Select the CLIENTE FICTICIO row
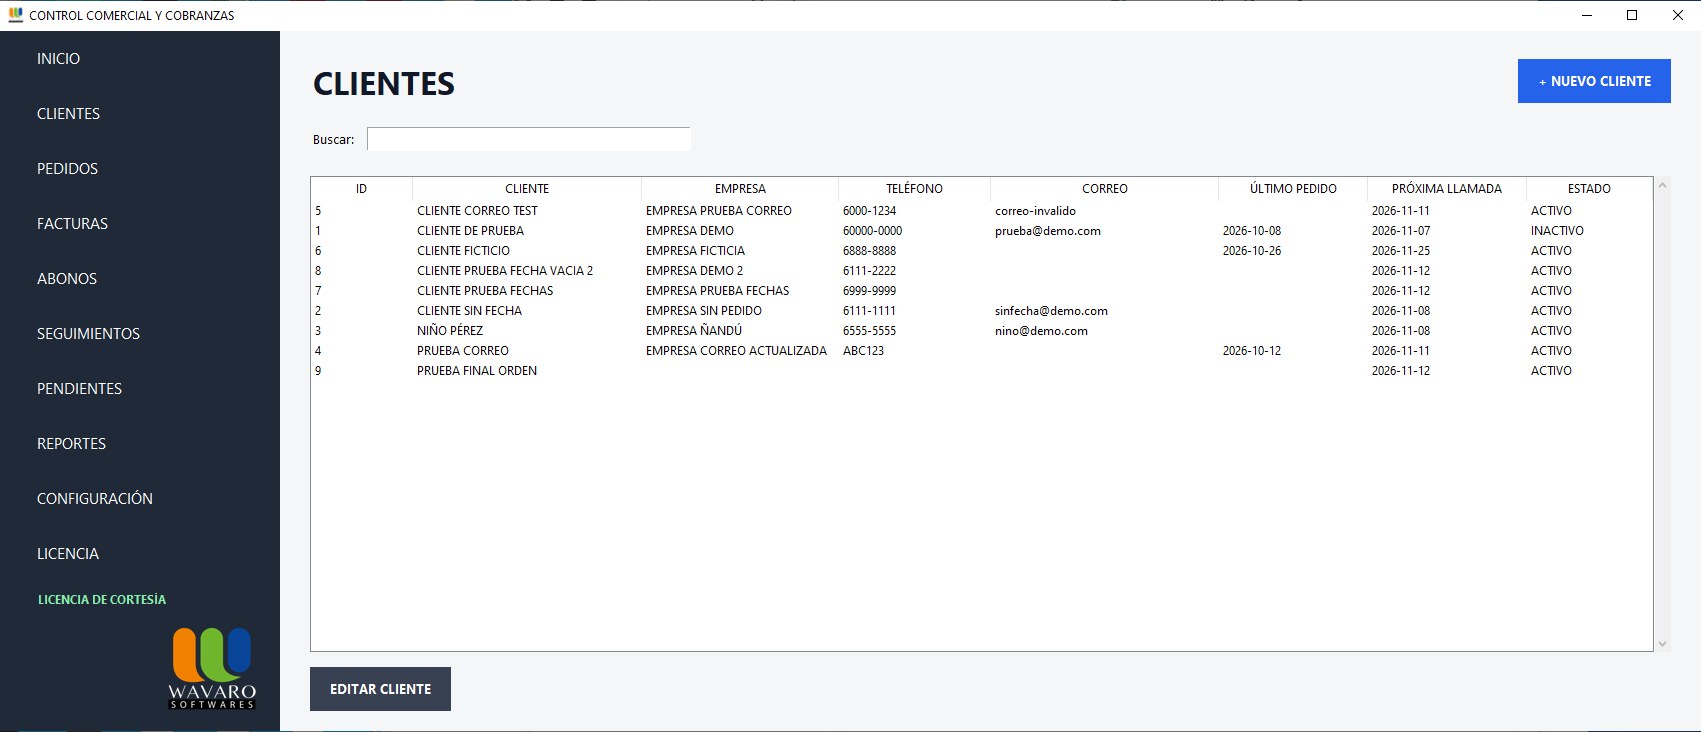Viewport: 1701px width, 732px height. 981,251
